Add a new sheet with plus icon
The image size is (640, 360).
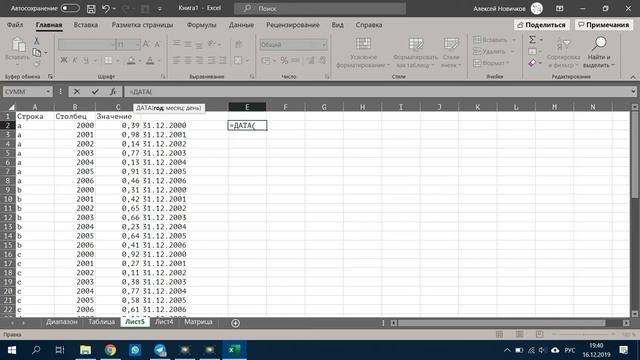pos(236,323)
